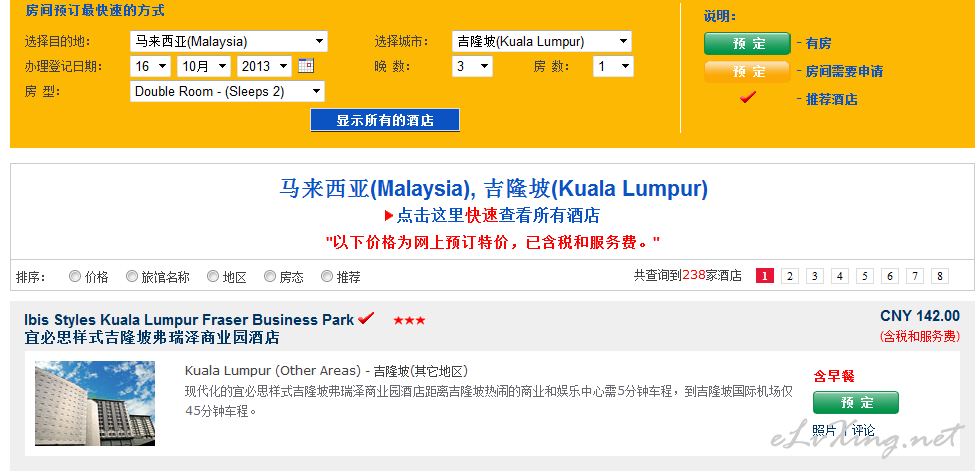Open the Ibis hotel building thumbnail
The width and height of the screenshot is (975, 471).
(95, 403)
